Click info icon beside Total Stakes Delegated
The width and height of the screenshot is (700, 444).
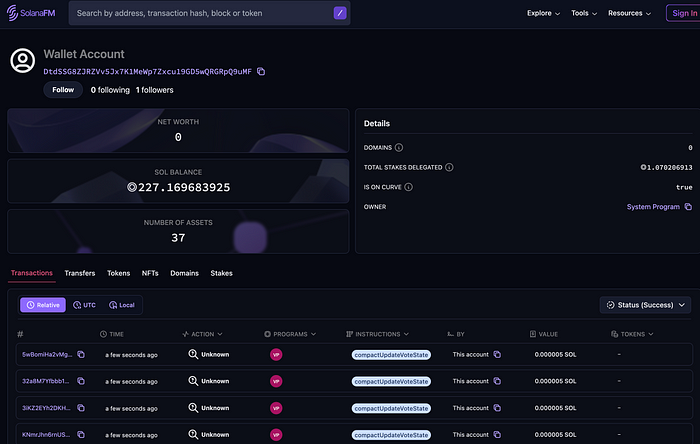coord(449,167)
